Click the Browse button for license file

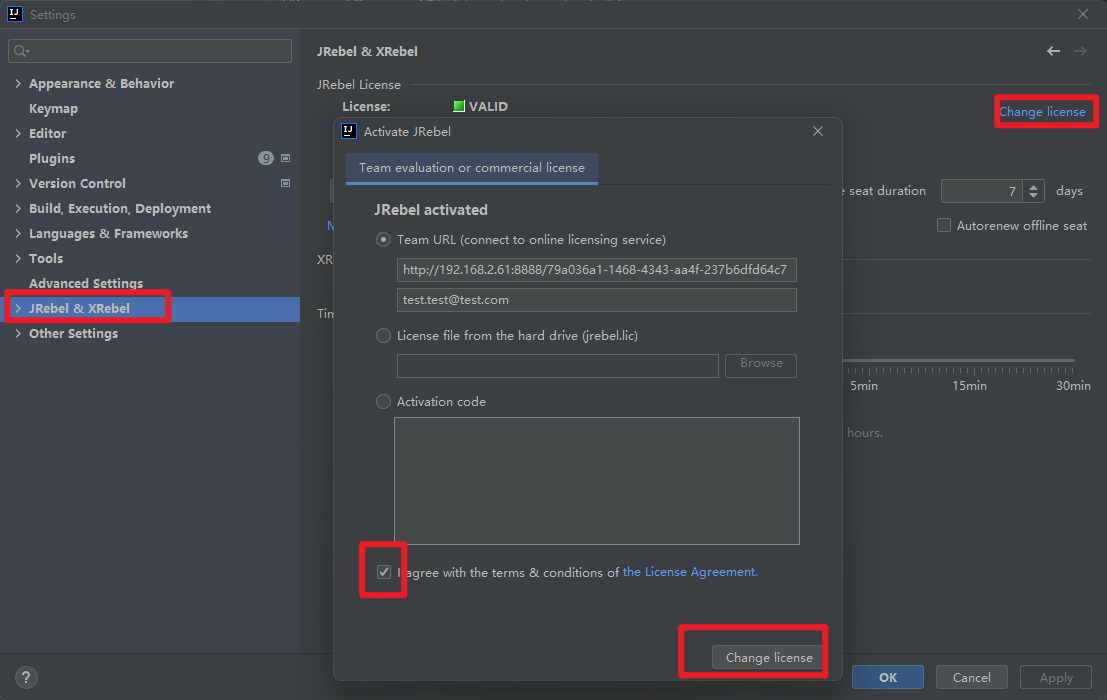(761, 365)
